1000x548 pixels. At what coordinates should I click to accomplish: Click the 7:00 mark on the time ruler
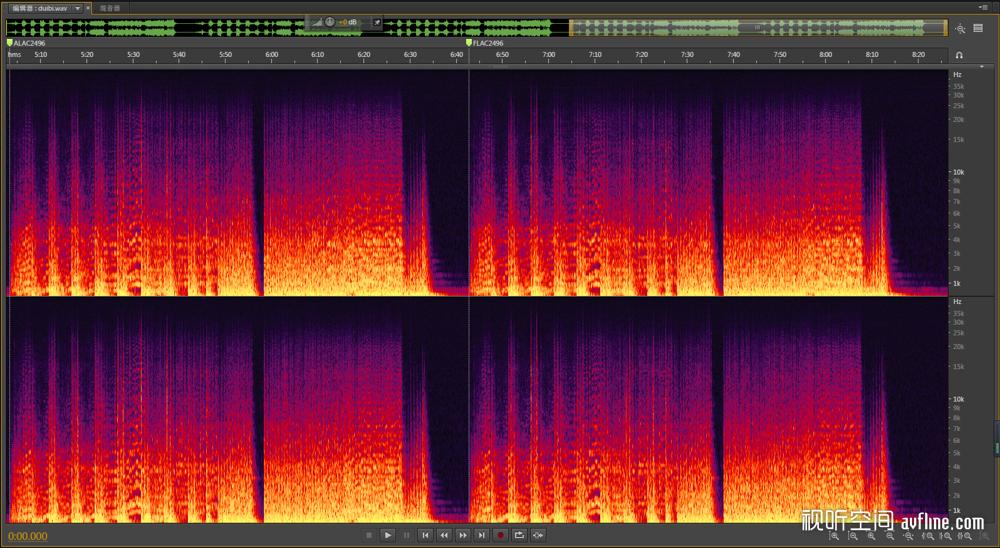(548, 55)
